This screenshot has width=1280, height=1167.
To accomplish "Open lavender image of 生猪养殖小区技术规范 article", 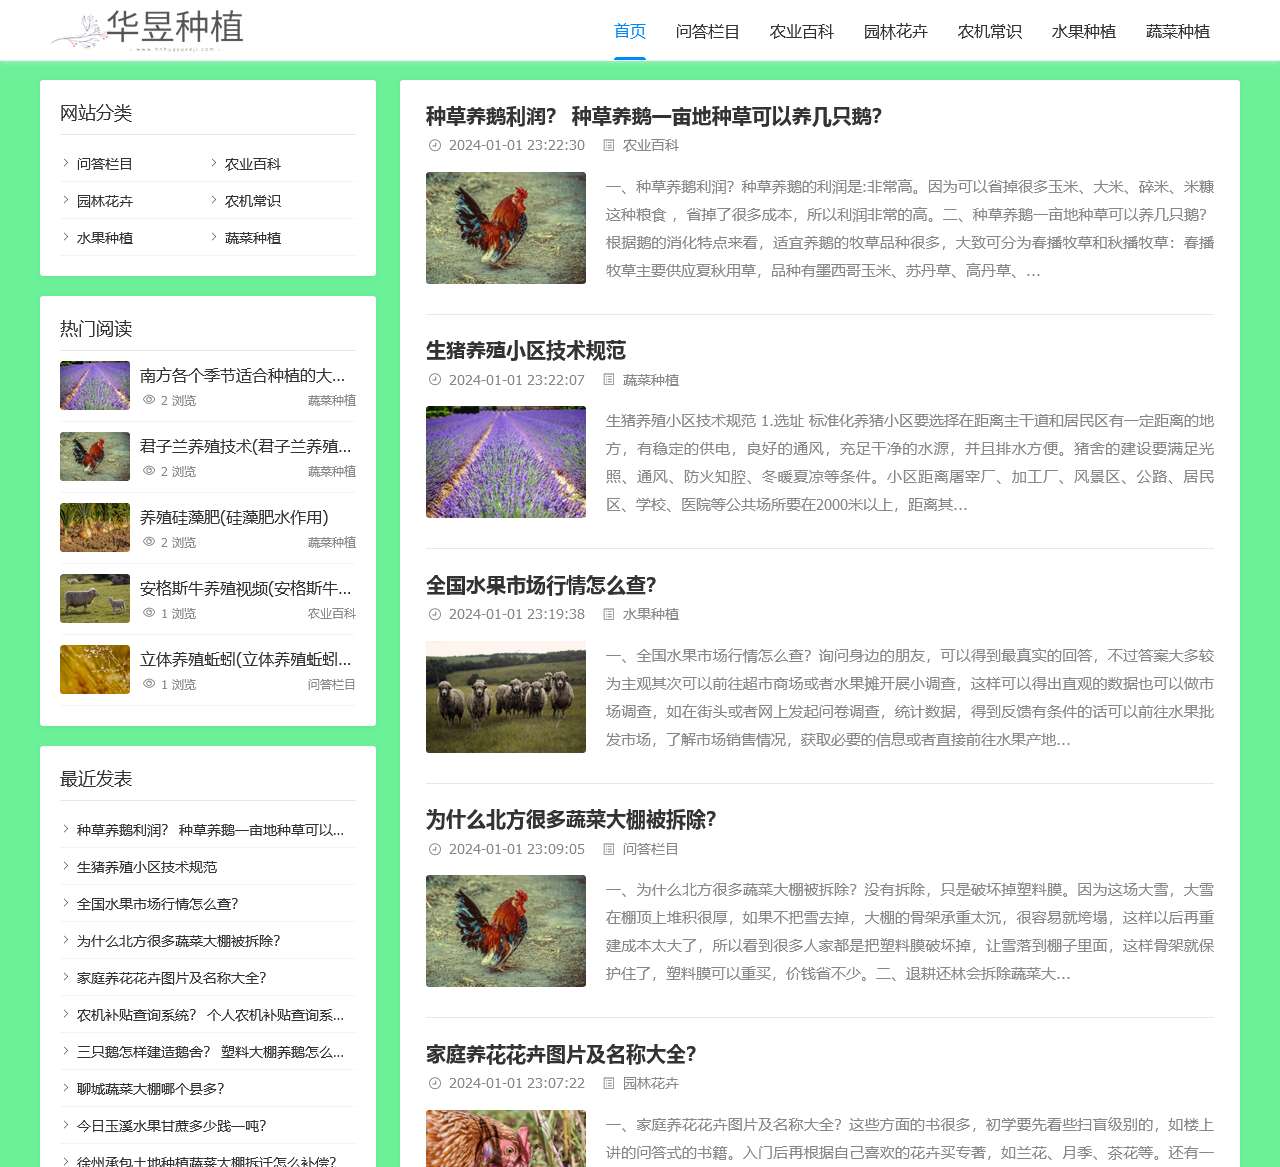I will tap(506, 462).
